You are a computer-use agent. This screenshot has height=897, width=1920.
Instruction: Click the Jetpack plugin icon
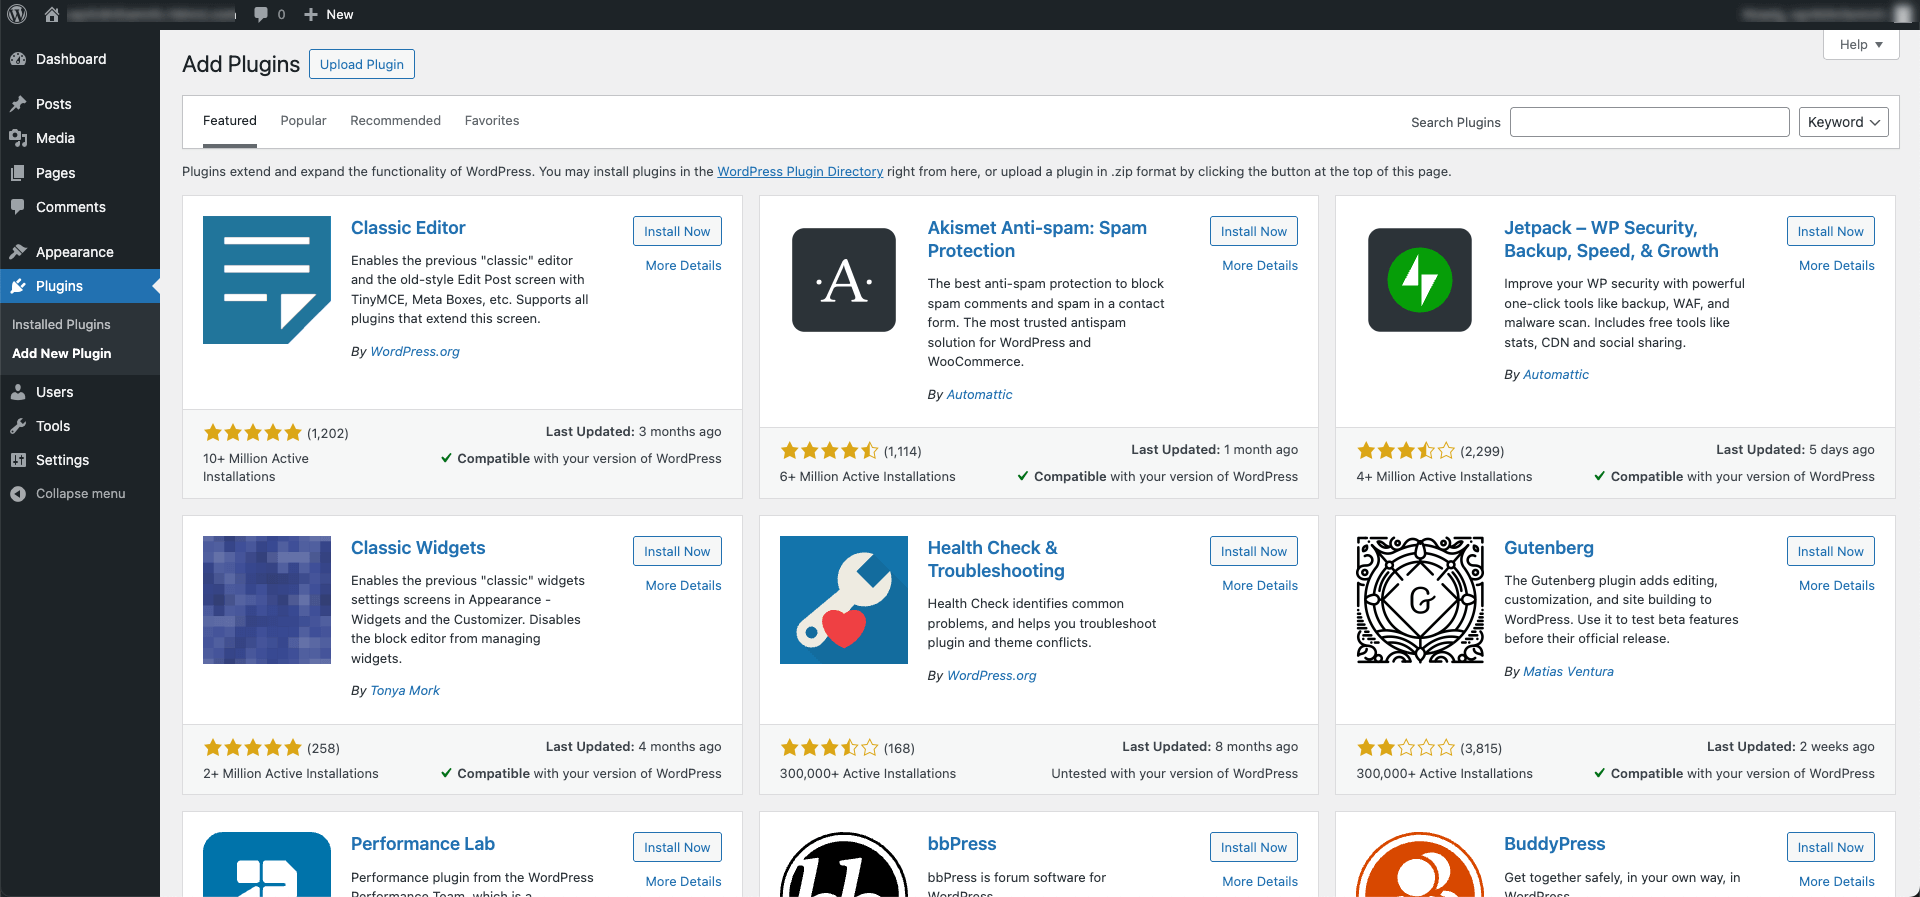[x=1419, y=280]
